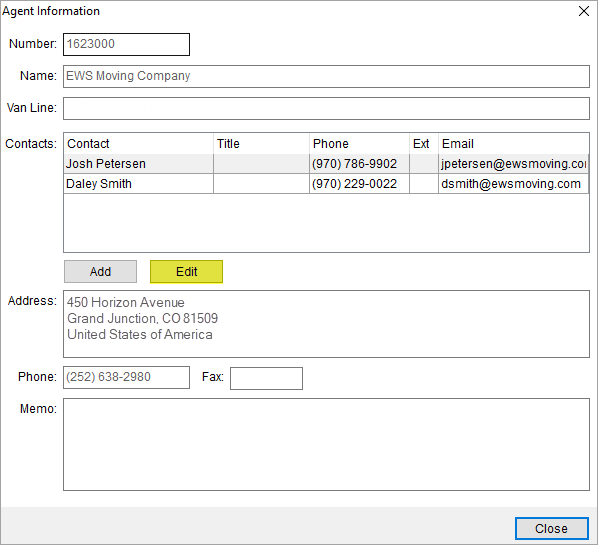Image resolution: width=598 pixels, height=545 pixels.
Task: Click the Close button at bottom
Action: (x=551, y=528)
